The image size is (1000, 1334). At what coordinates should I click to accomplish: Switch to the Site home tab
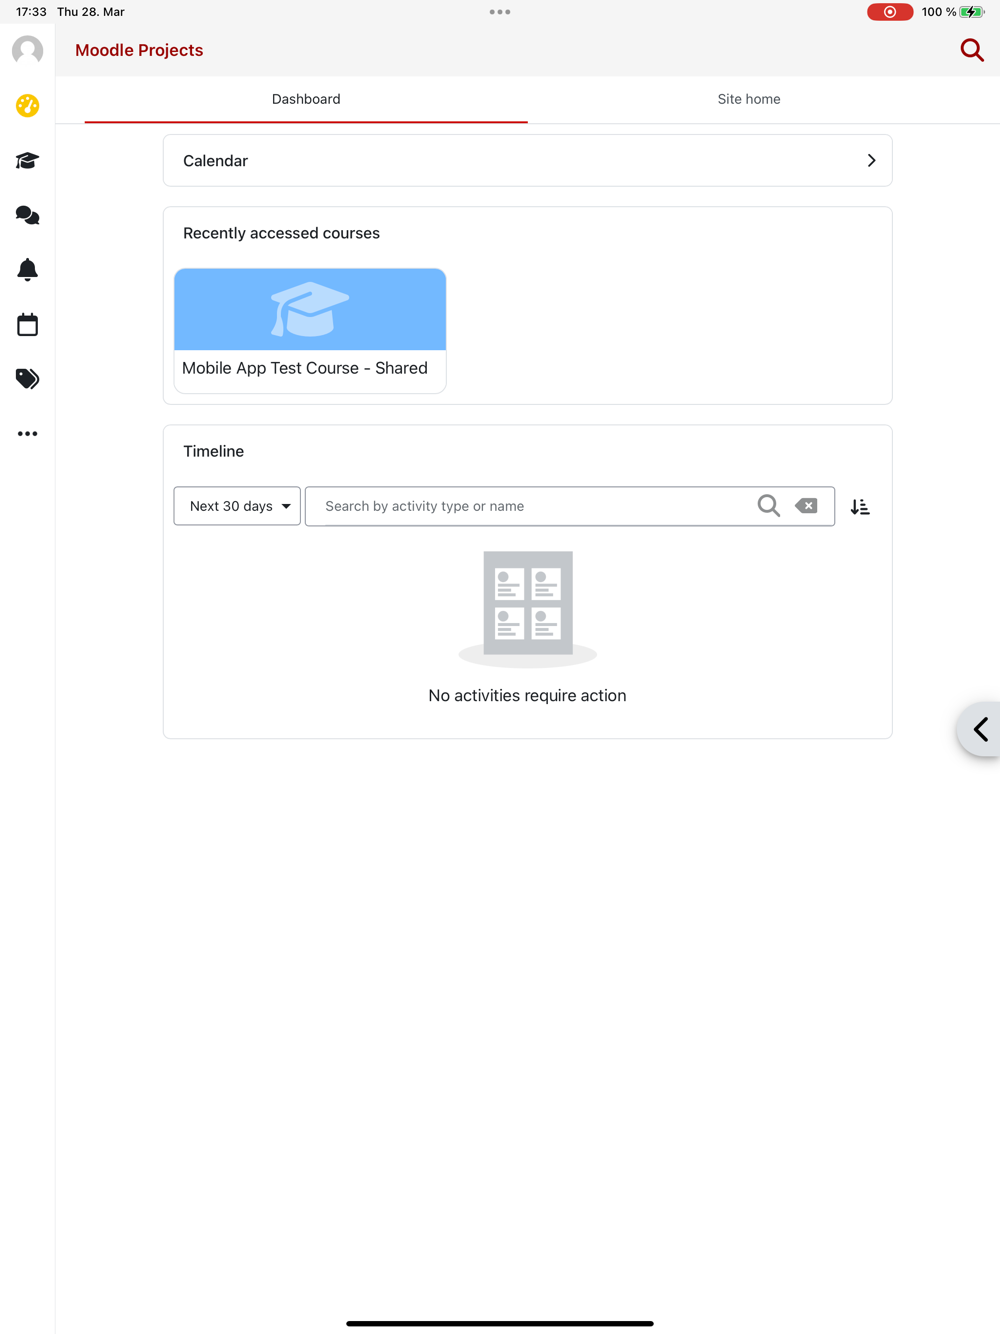click(x=749, y=99)
